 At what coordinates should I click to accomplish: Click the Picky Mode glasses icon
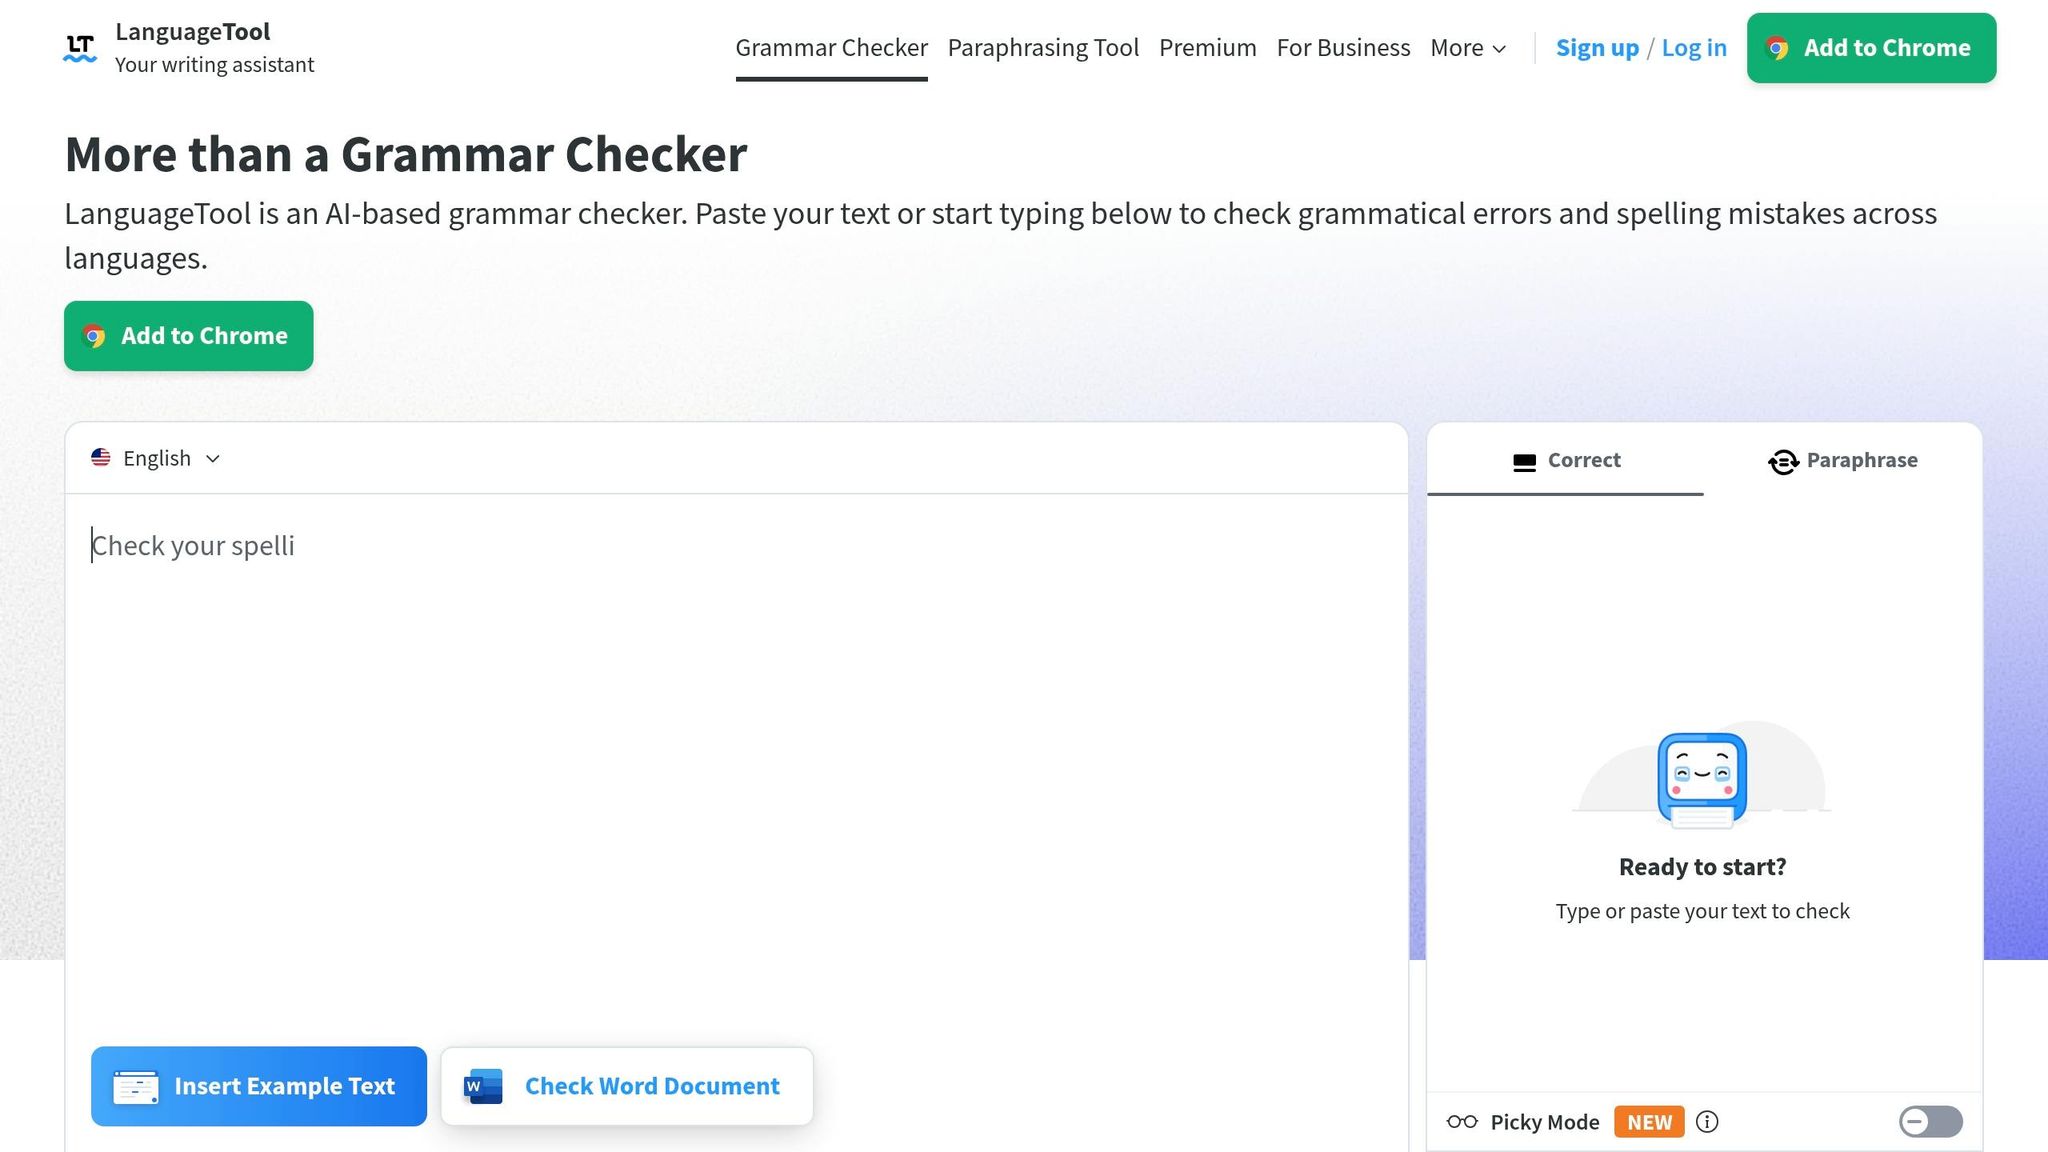(1462, 1122)
